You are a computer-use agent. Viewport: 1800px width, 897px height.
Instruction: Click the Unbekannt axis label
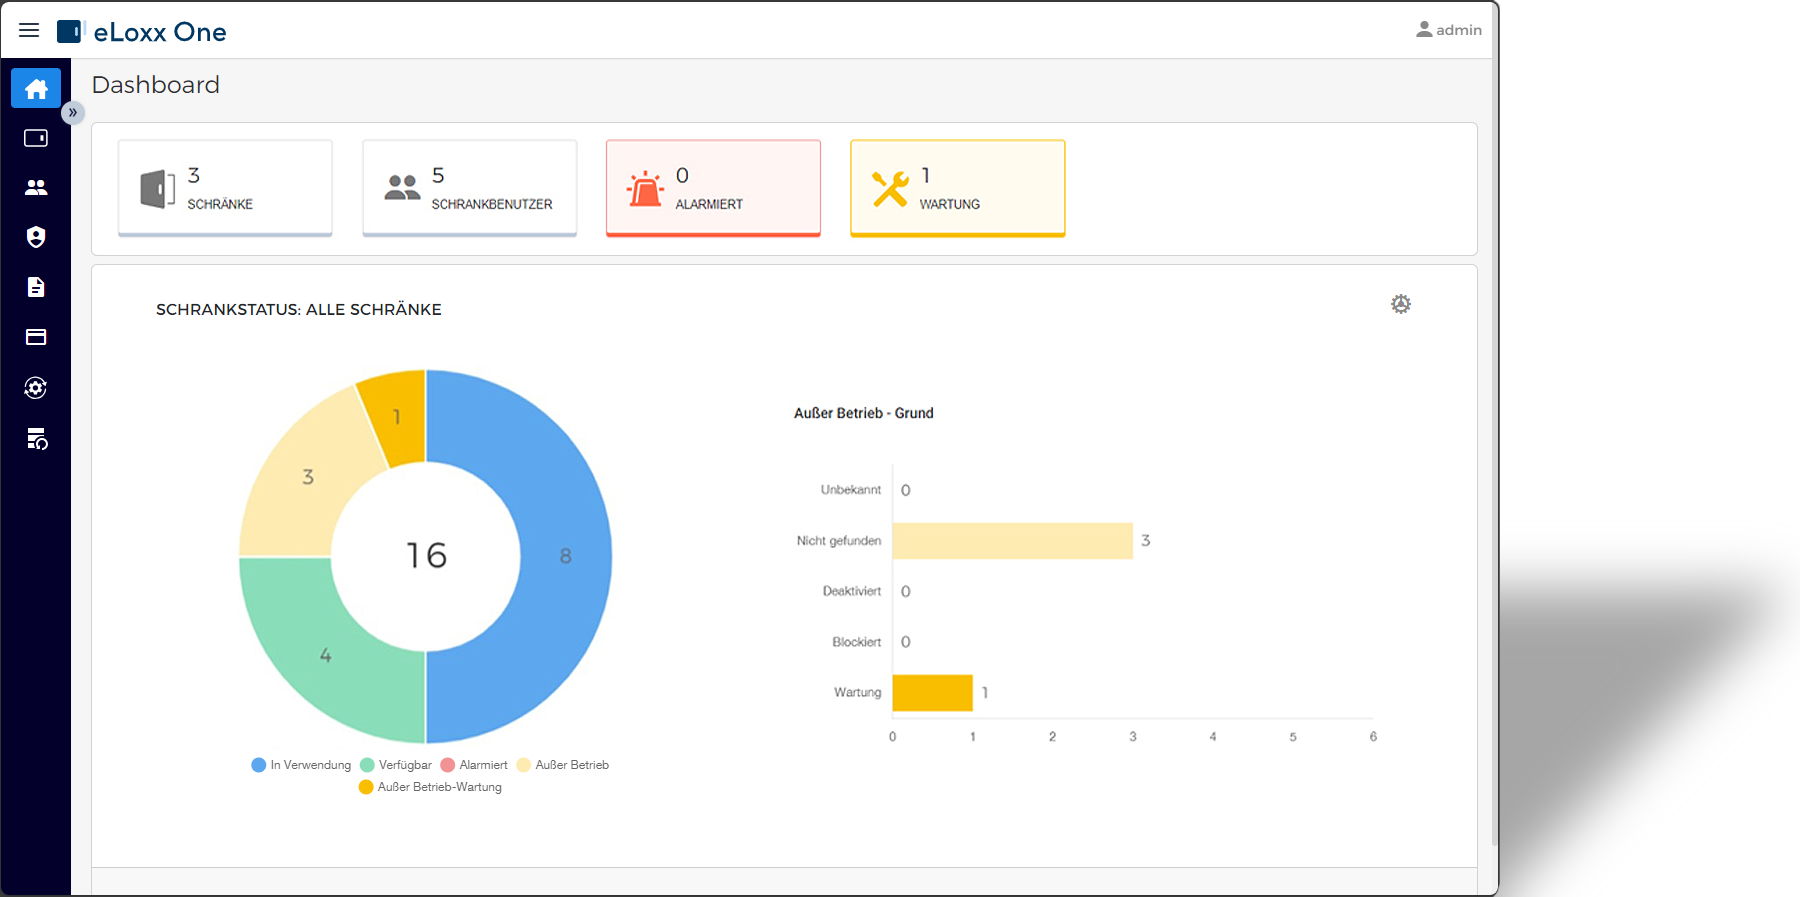(851, 490)
